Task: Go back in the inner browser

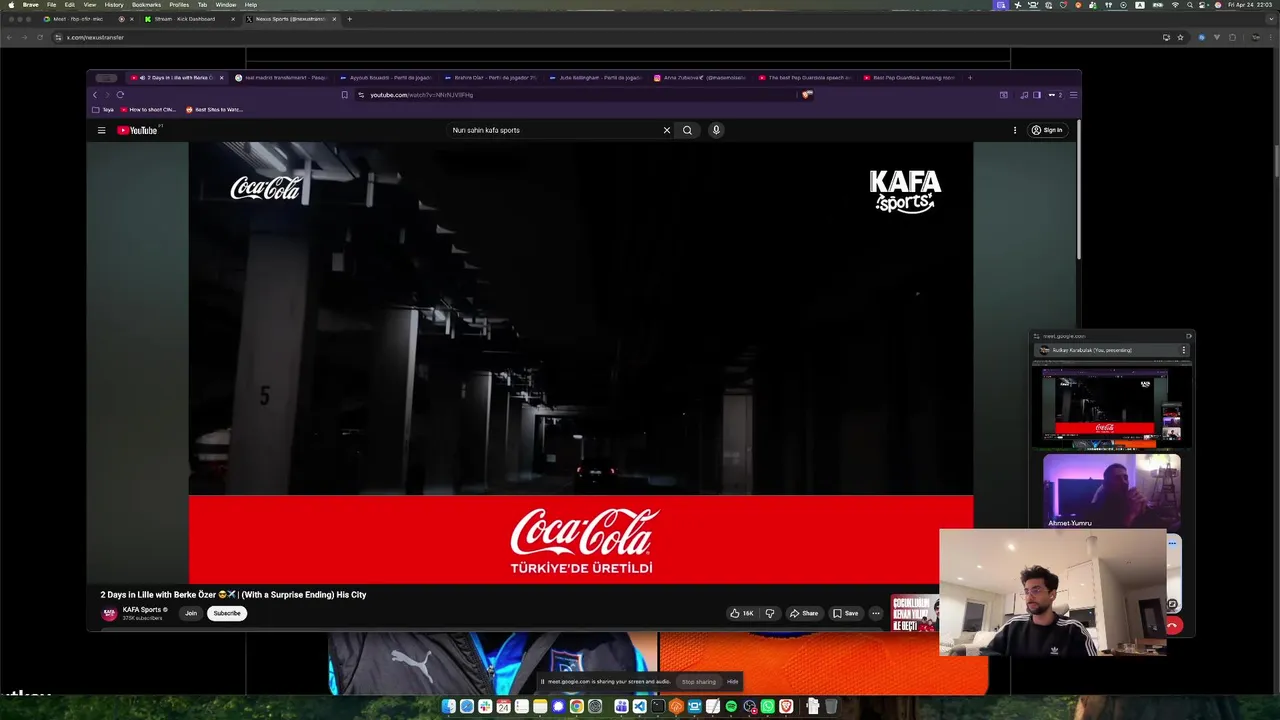Action: tap(96, 95)
